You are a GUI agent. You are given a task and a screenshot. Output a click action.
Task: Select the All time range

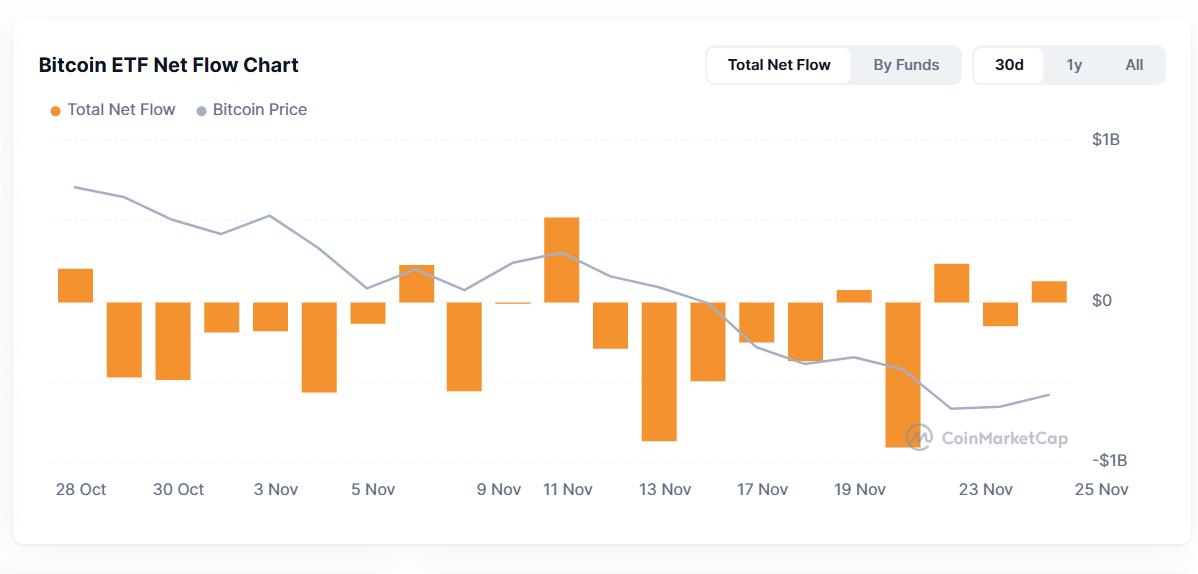coord(1134,65)
